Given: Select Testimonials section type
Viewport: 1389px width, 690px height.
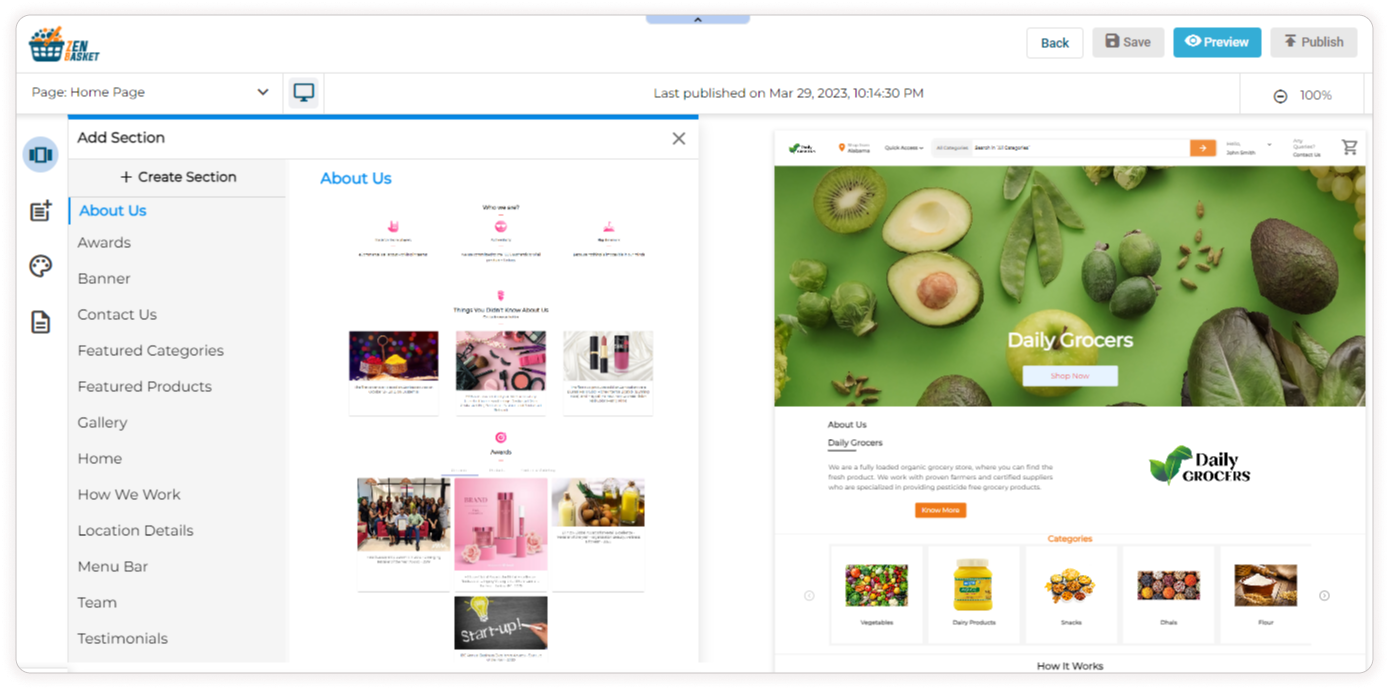Looking at the screenshot, I should (x=122, y=639).
